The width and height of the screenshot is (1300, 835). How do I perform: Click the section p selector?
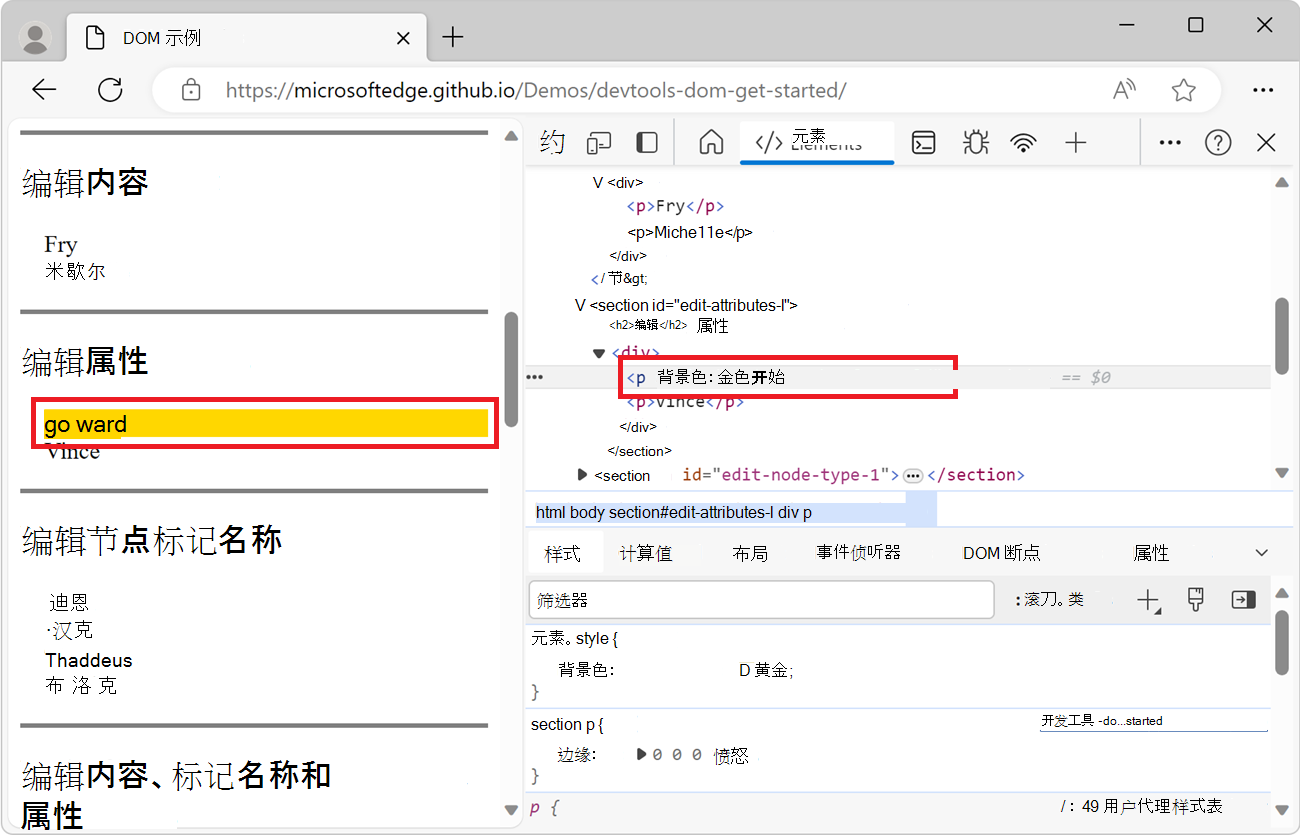pyautogui.click(x=562, y=725)
